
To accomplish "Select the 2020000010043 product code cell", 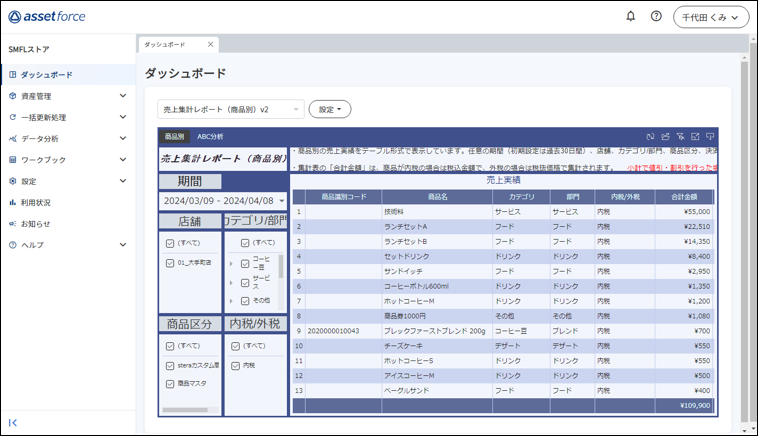I will (344, 331).
